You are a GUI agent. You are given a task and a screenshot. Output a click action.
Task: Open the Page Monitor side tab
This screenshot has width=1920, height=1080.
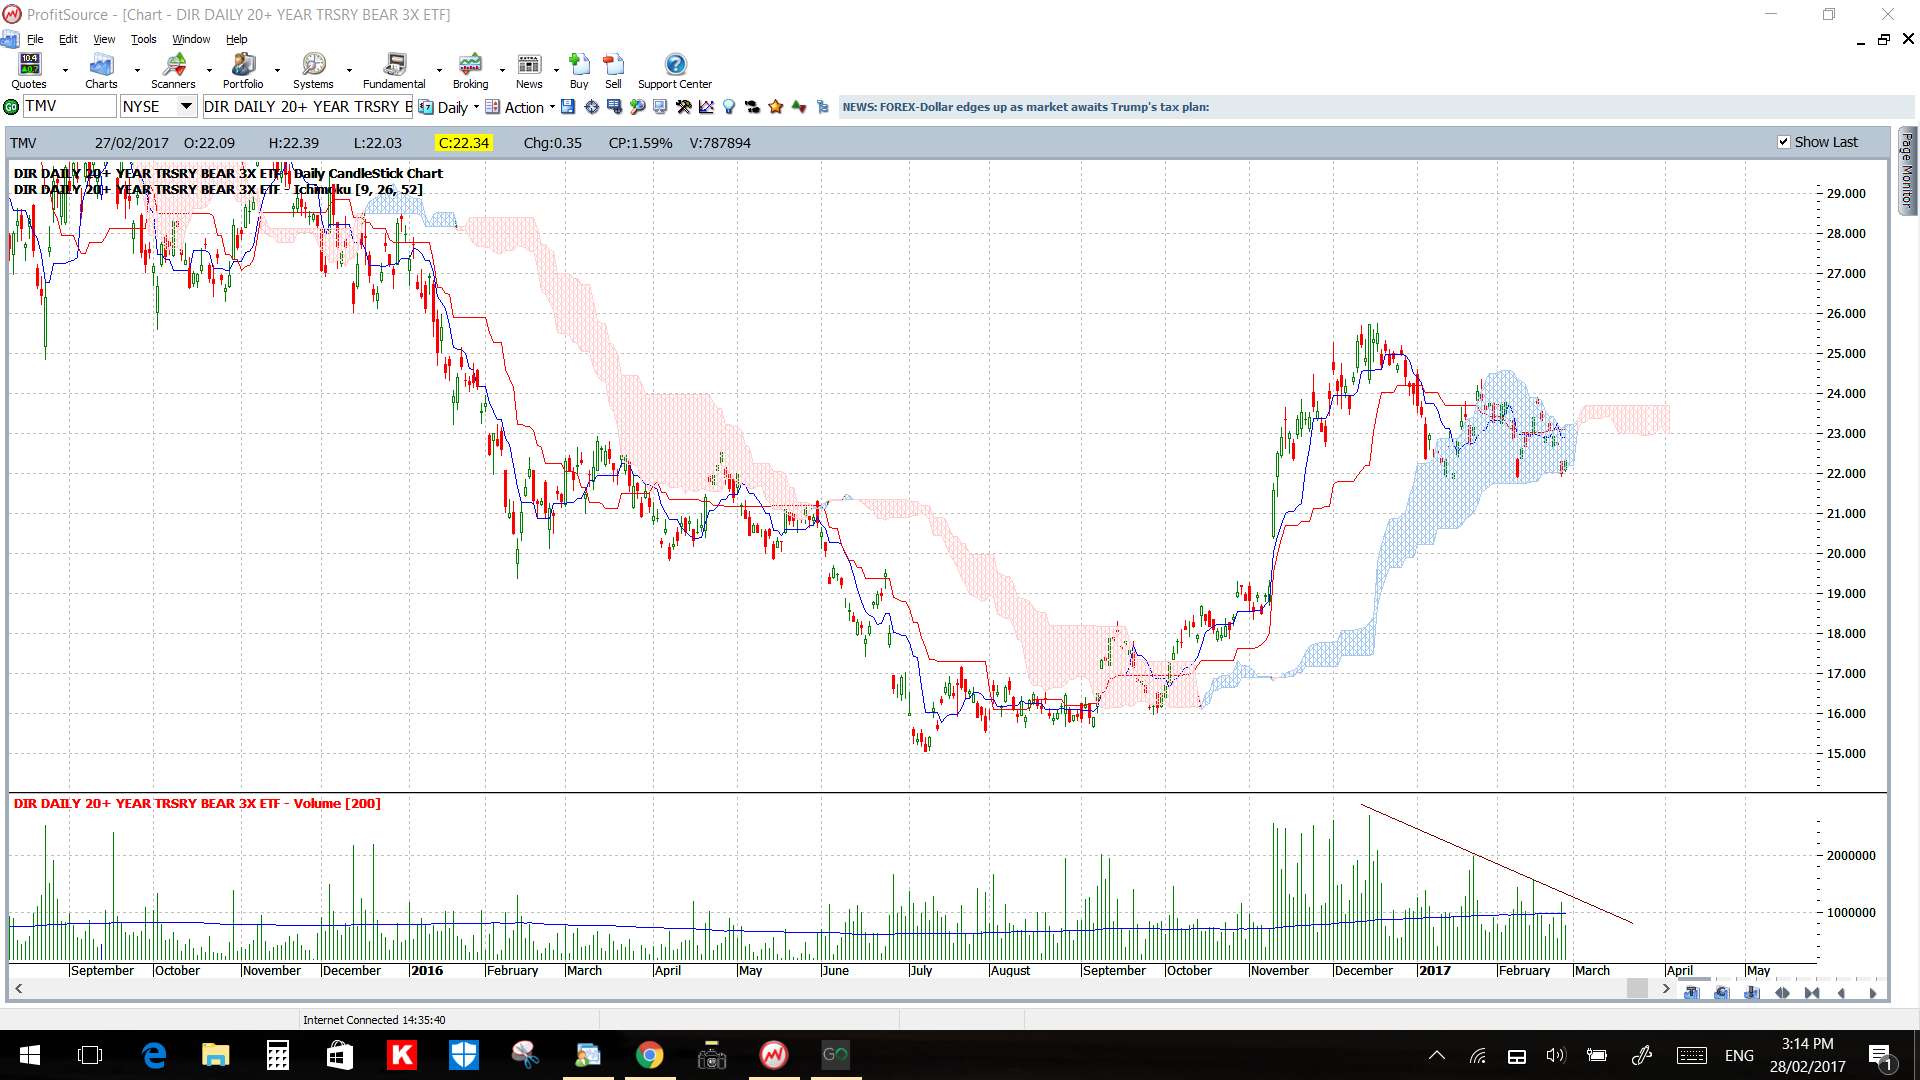point(1907,170)
